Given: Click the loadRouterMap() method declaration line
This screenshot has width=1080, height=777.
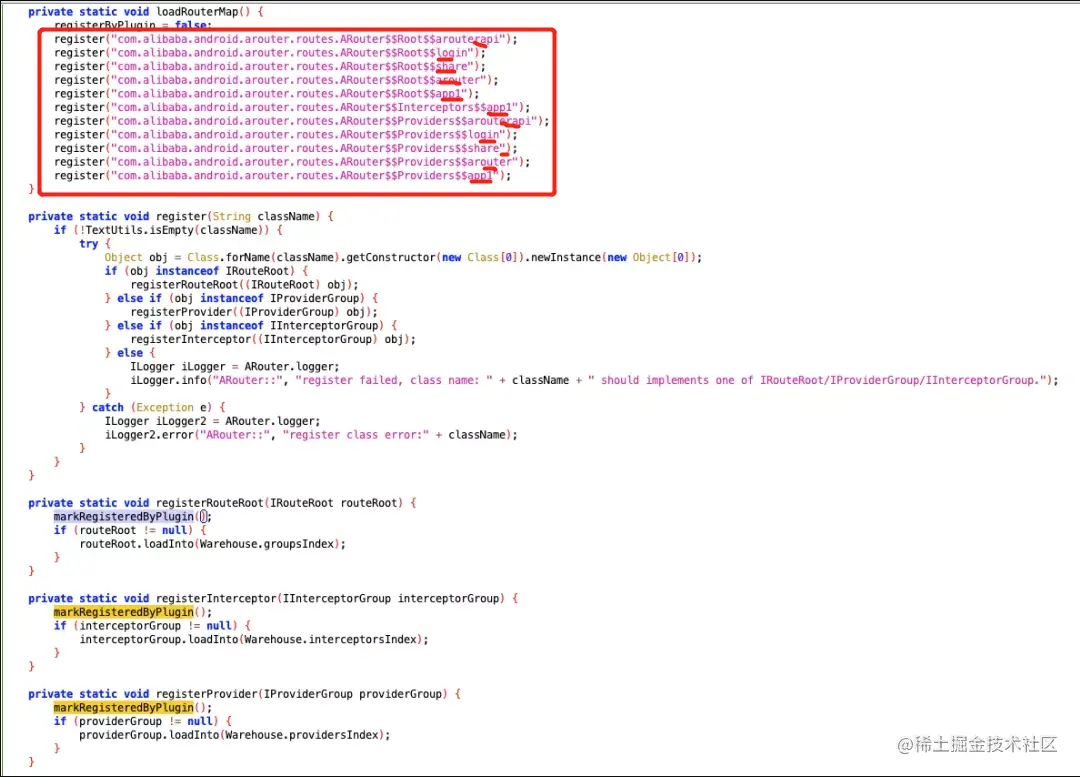Looking at the screenshot, I should 145,12.
